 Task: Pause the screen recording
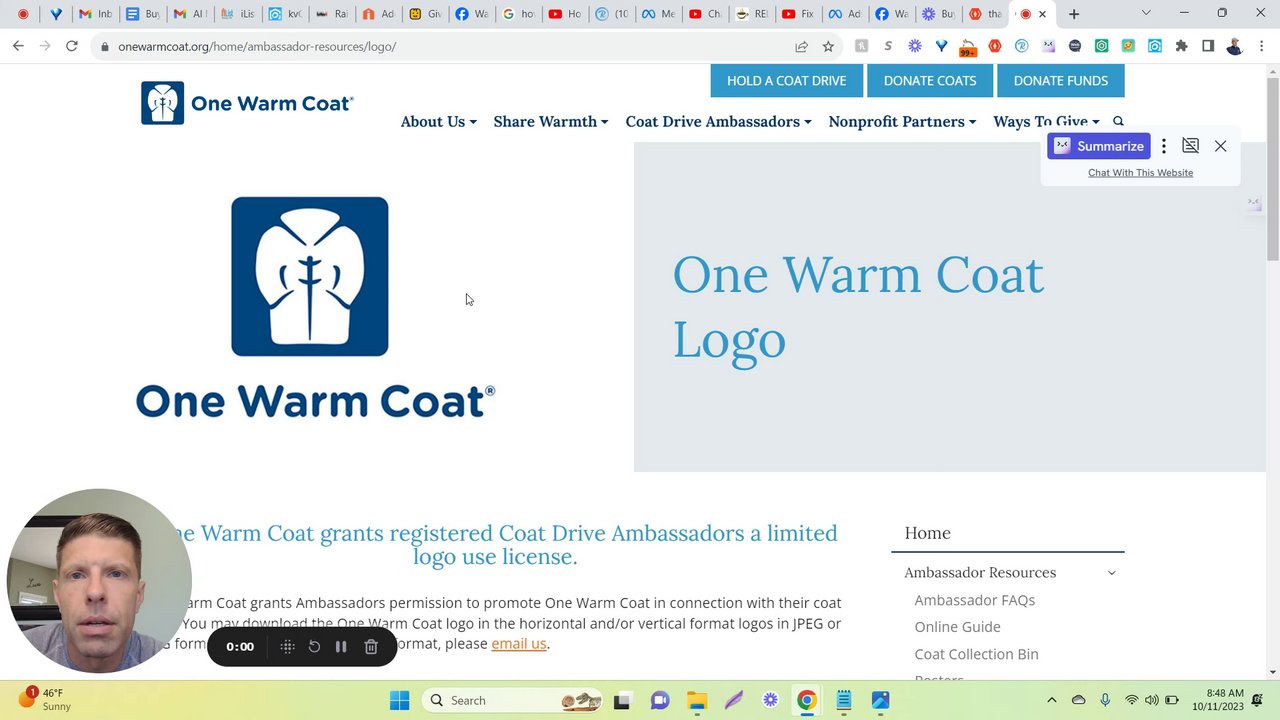(341, 647)
